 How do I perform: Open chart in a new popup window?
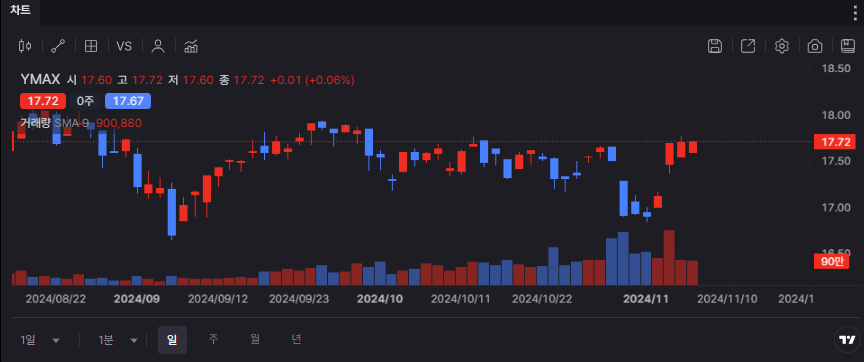pos(748,46)
